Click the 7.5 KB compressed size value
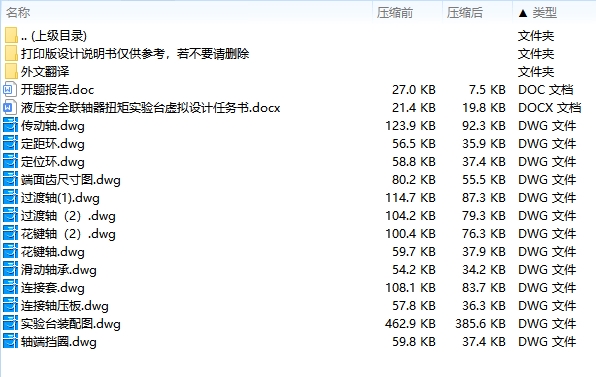 point(487,90)
